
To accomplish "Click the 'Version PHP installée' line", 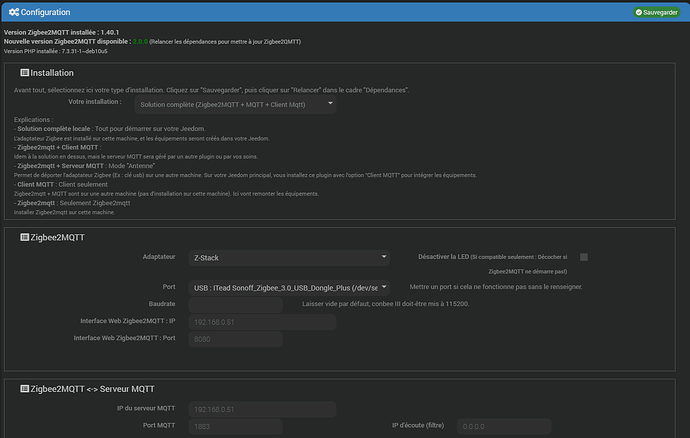I will (55, 51).
